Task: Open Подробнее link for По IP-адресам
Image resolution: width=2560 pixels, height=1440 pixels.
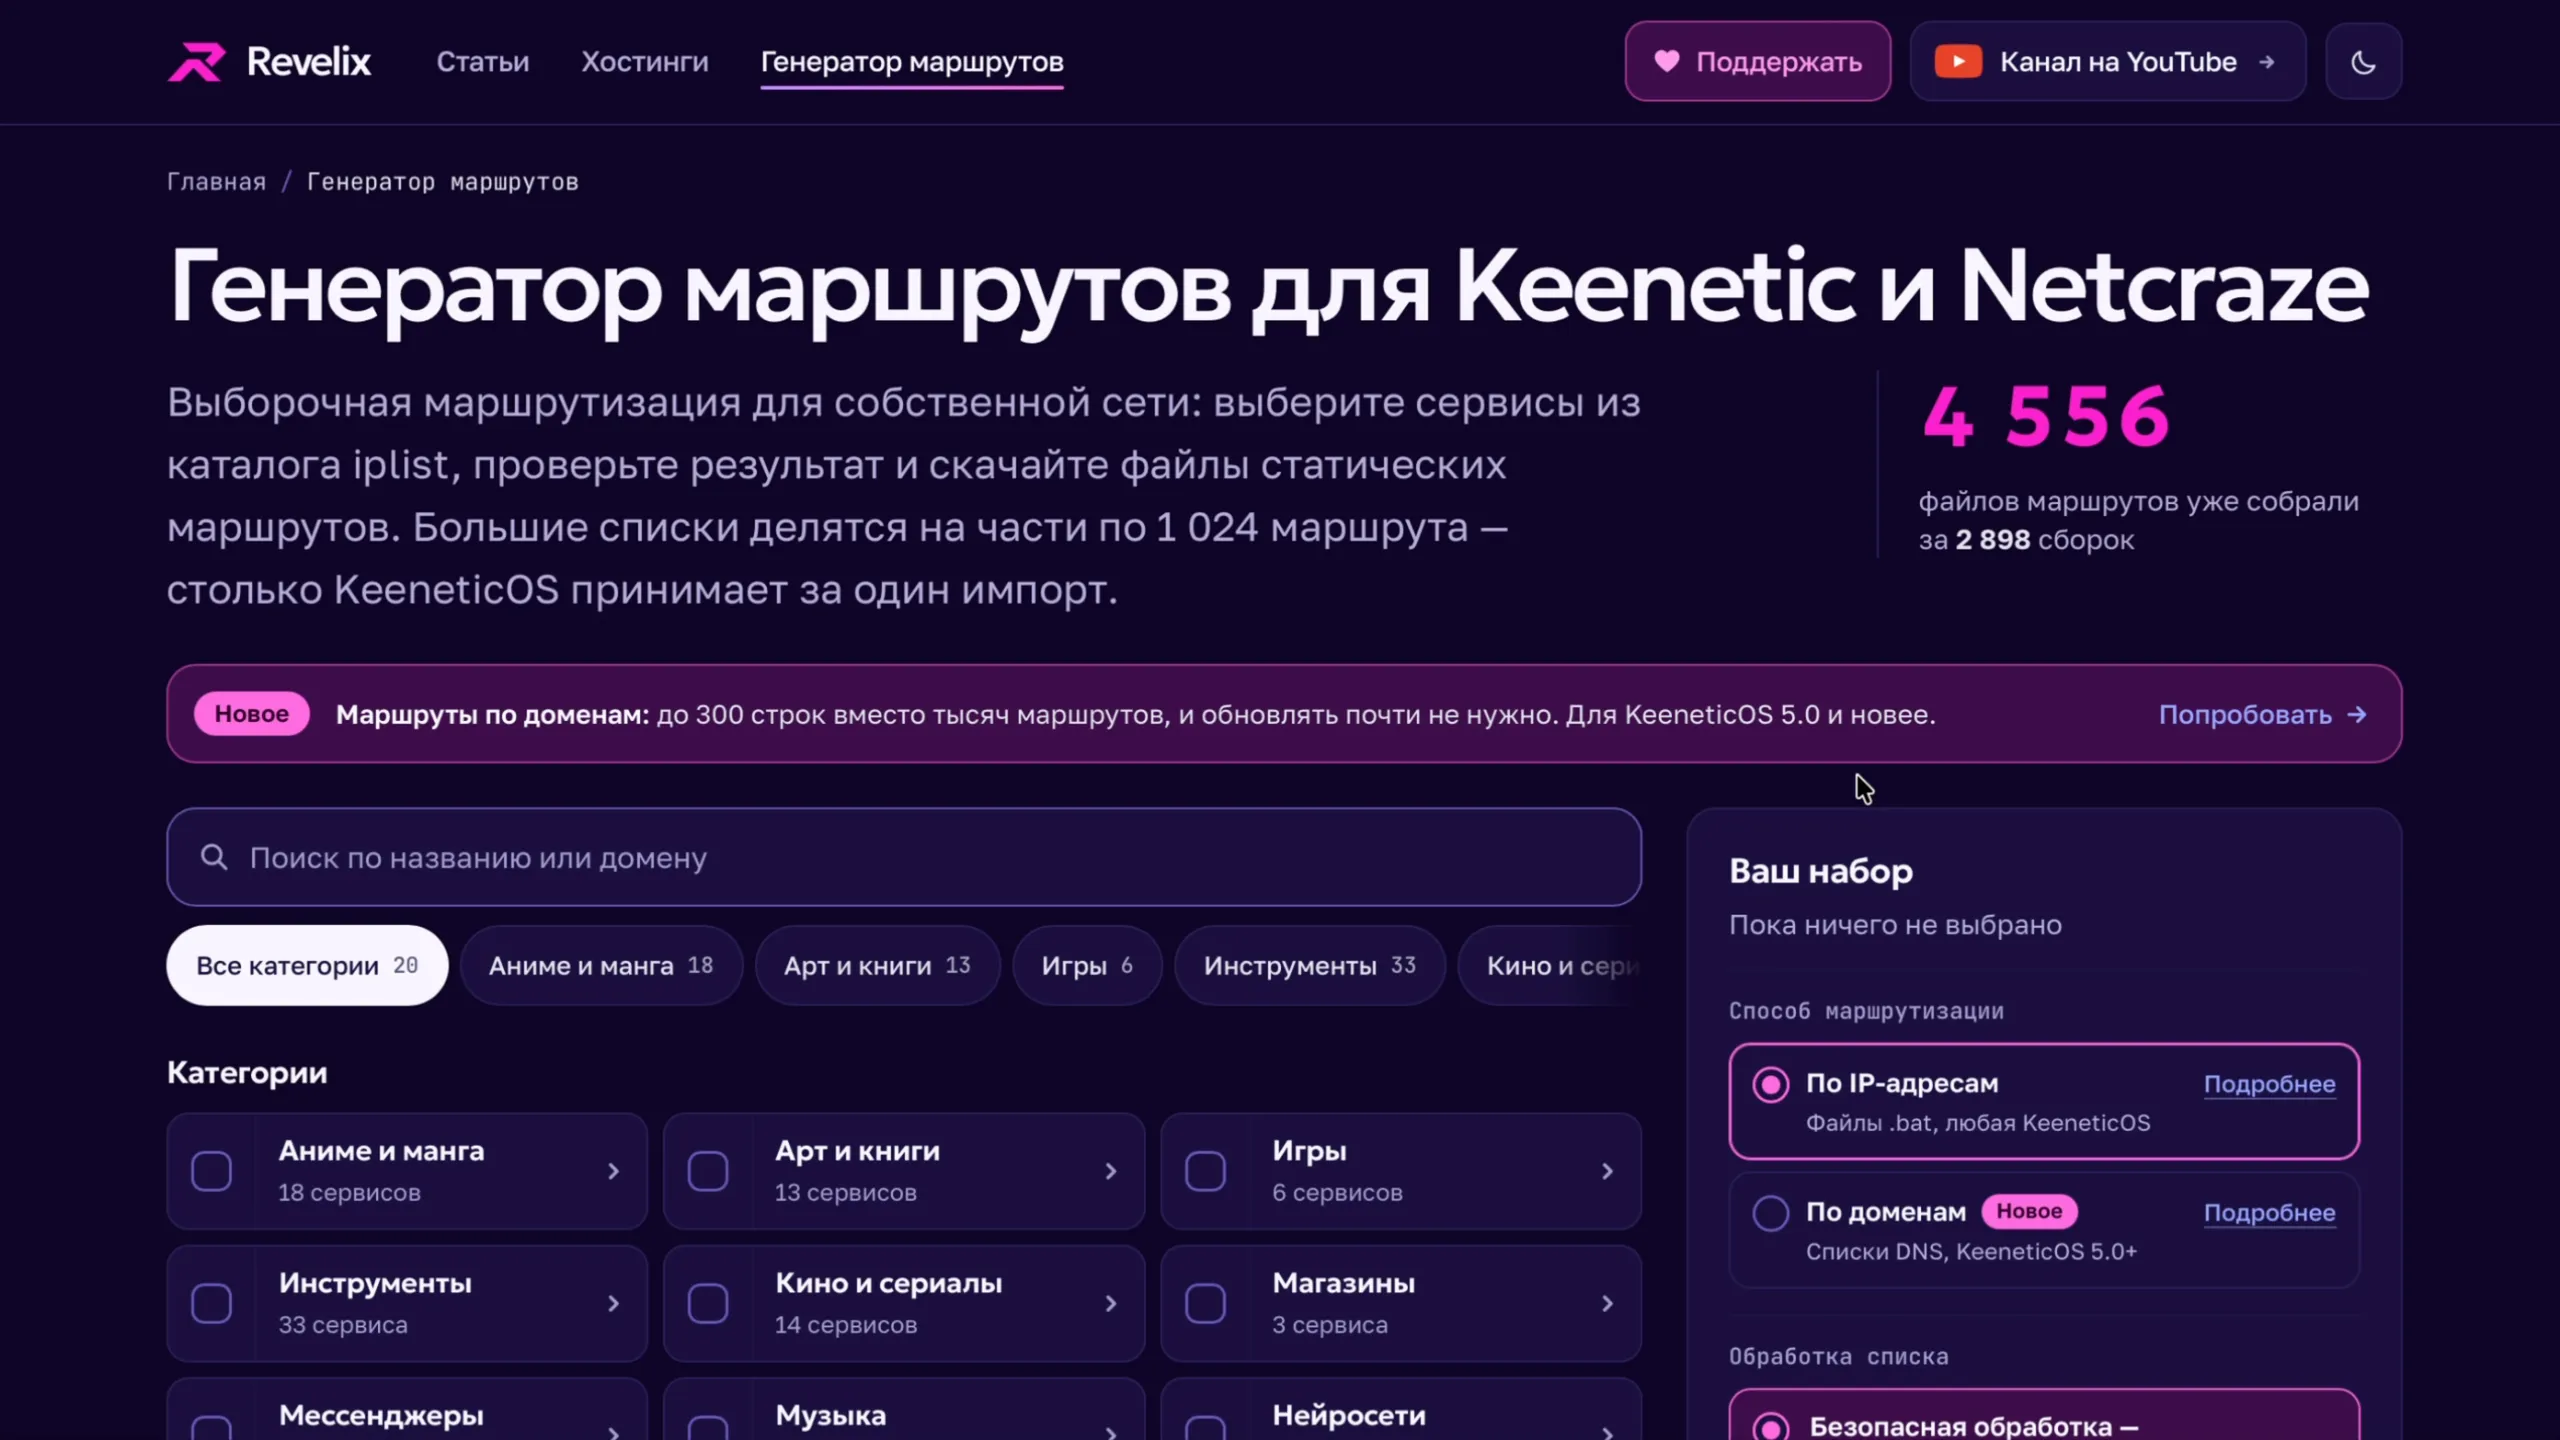Action: click(x=2269, y=1084)
